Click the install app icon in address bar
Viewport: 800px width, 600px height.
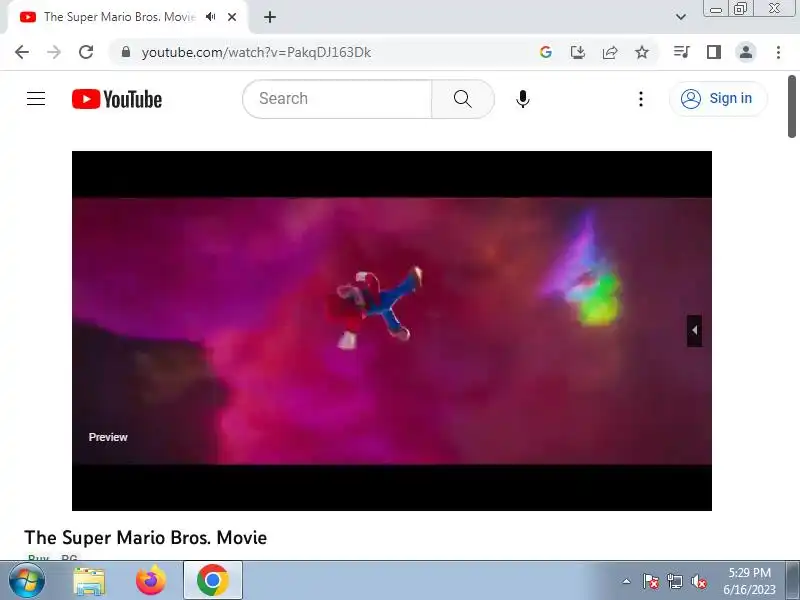click(x=578, y=52)
